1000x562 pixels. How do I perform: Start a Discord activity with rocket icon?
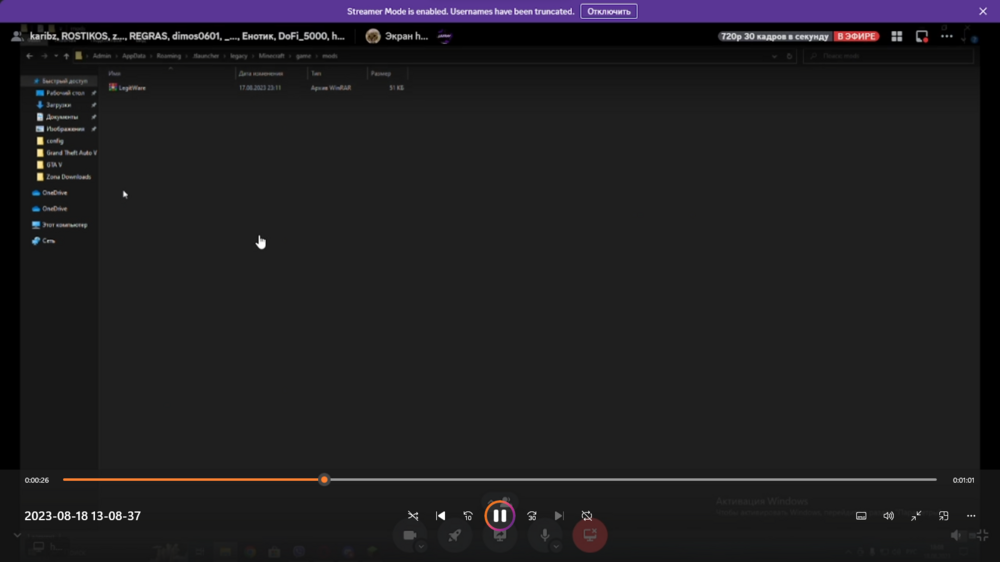[455, 536]
